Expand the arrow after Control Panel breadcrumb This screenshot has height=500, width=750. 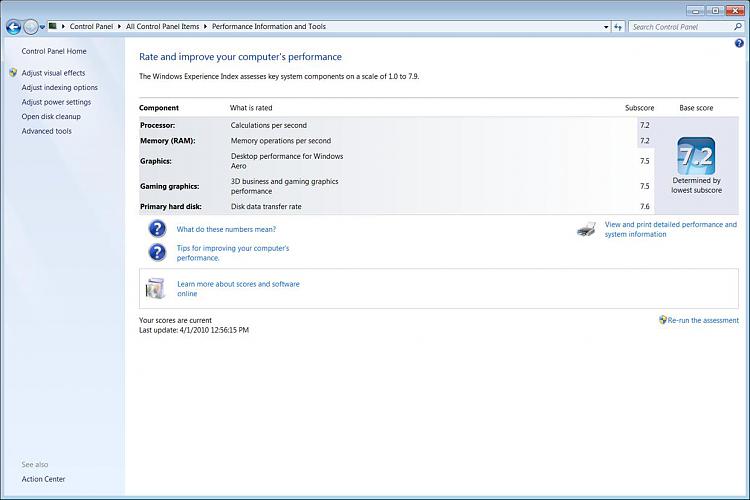(120, 27)
